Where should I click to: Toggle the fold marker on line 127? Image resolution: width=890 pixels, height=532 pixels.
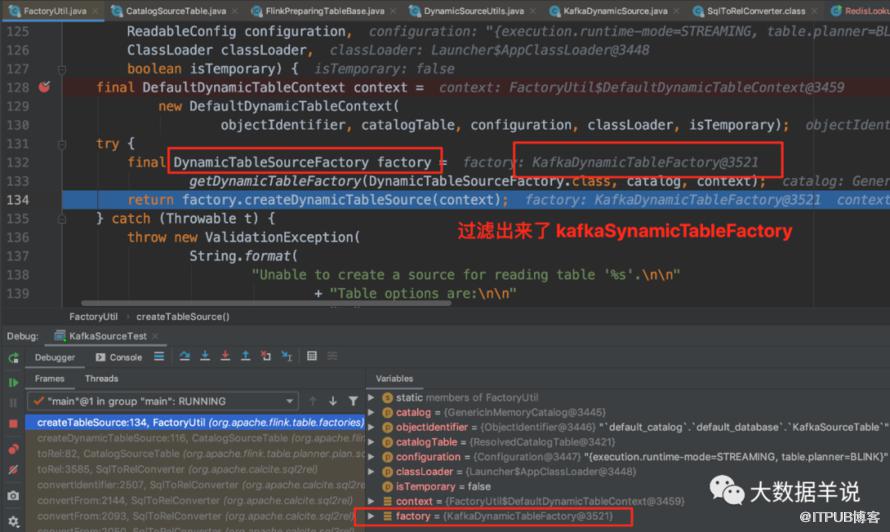click(x=62, y=69)
